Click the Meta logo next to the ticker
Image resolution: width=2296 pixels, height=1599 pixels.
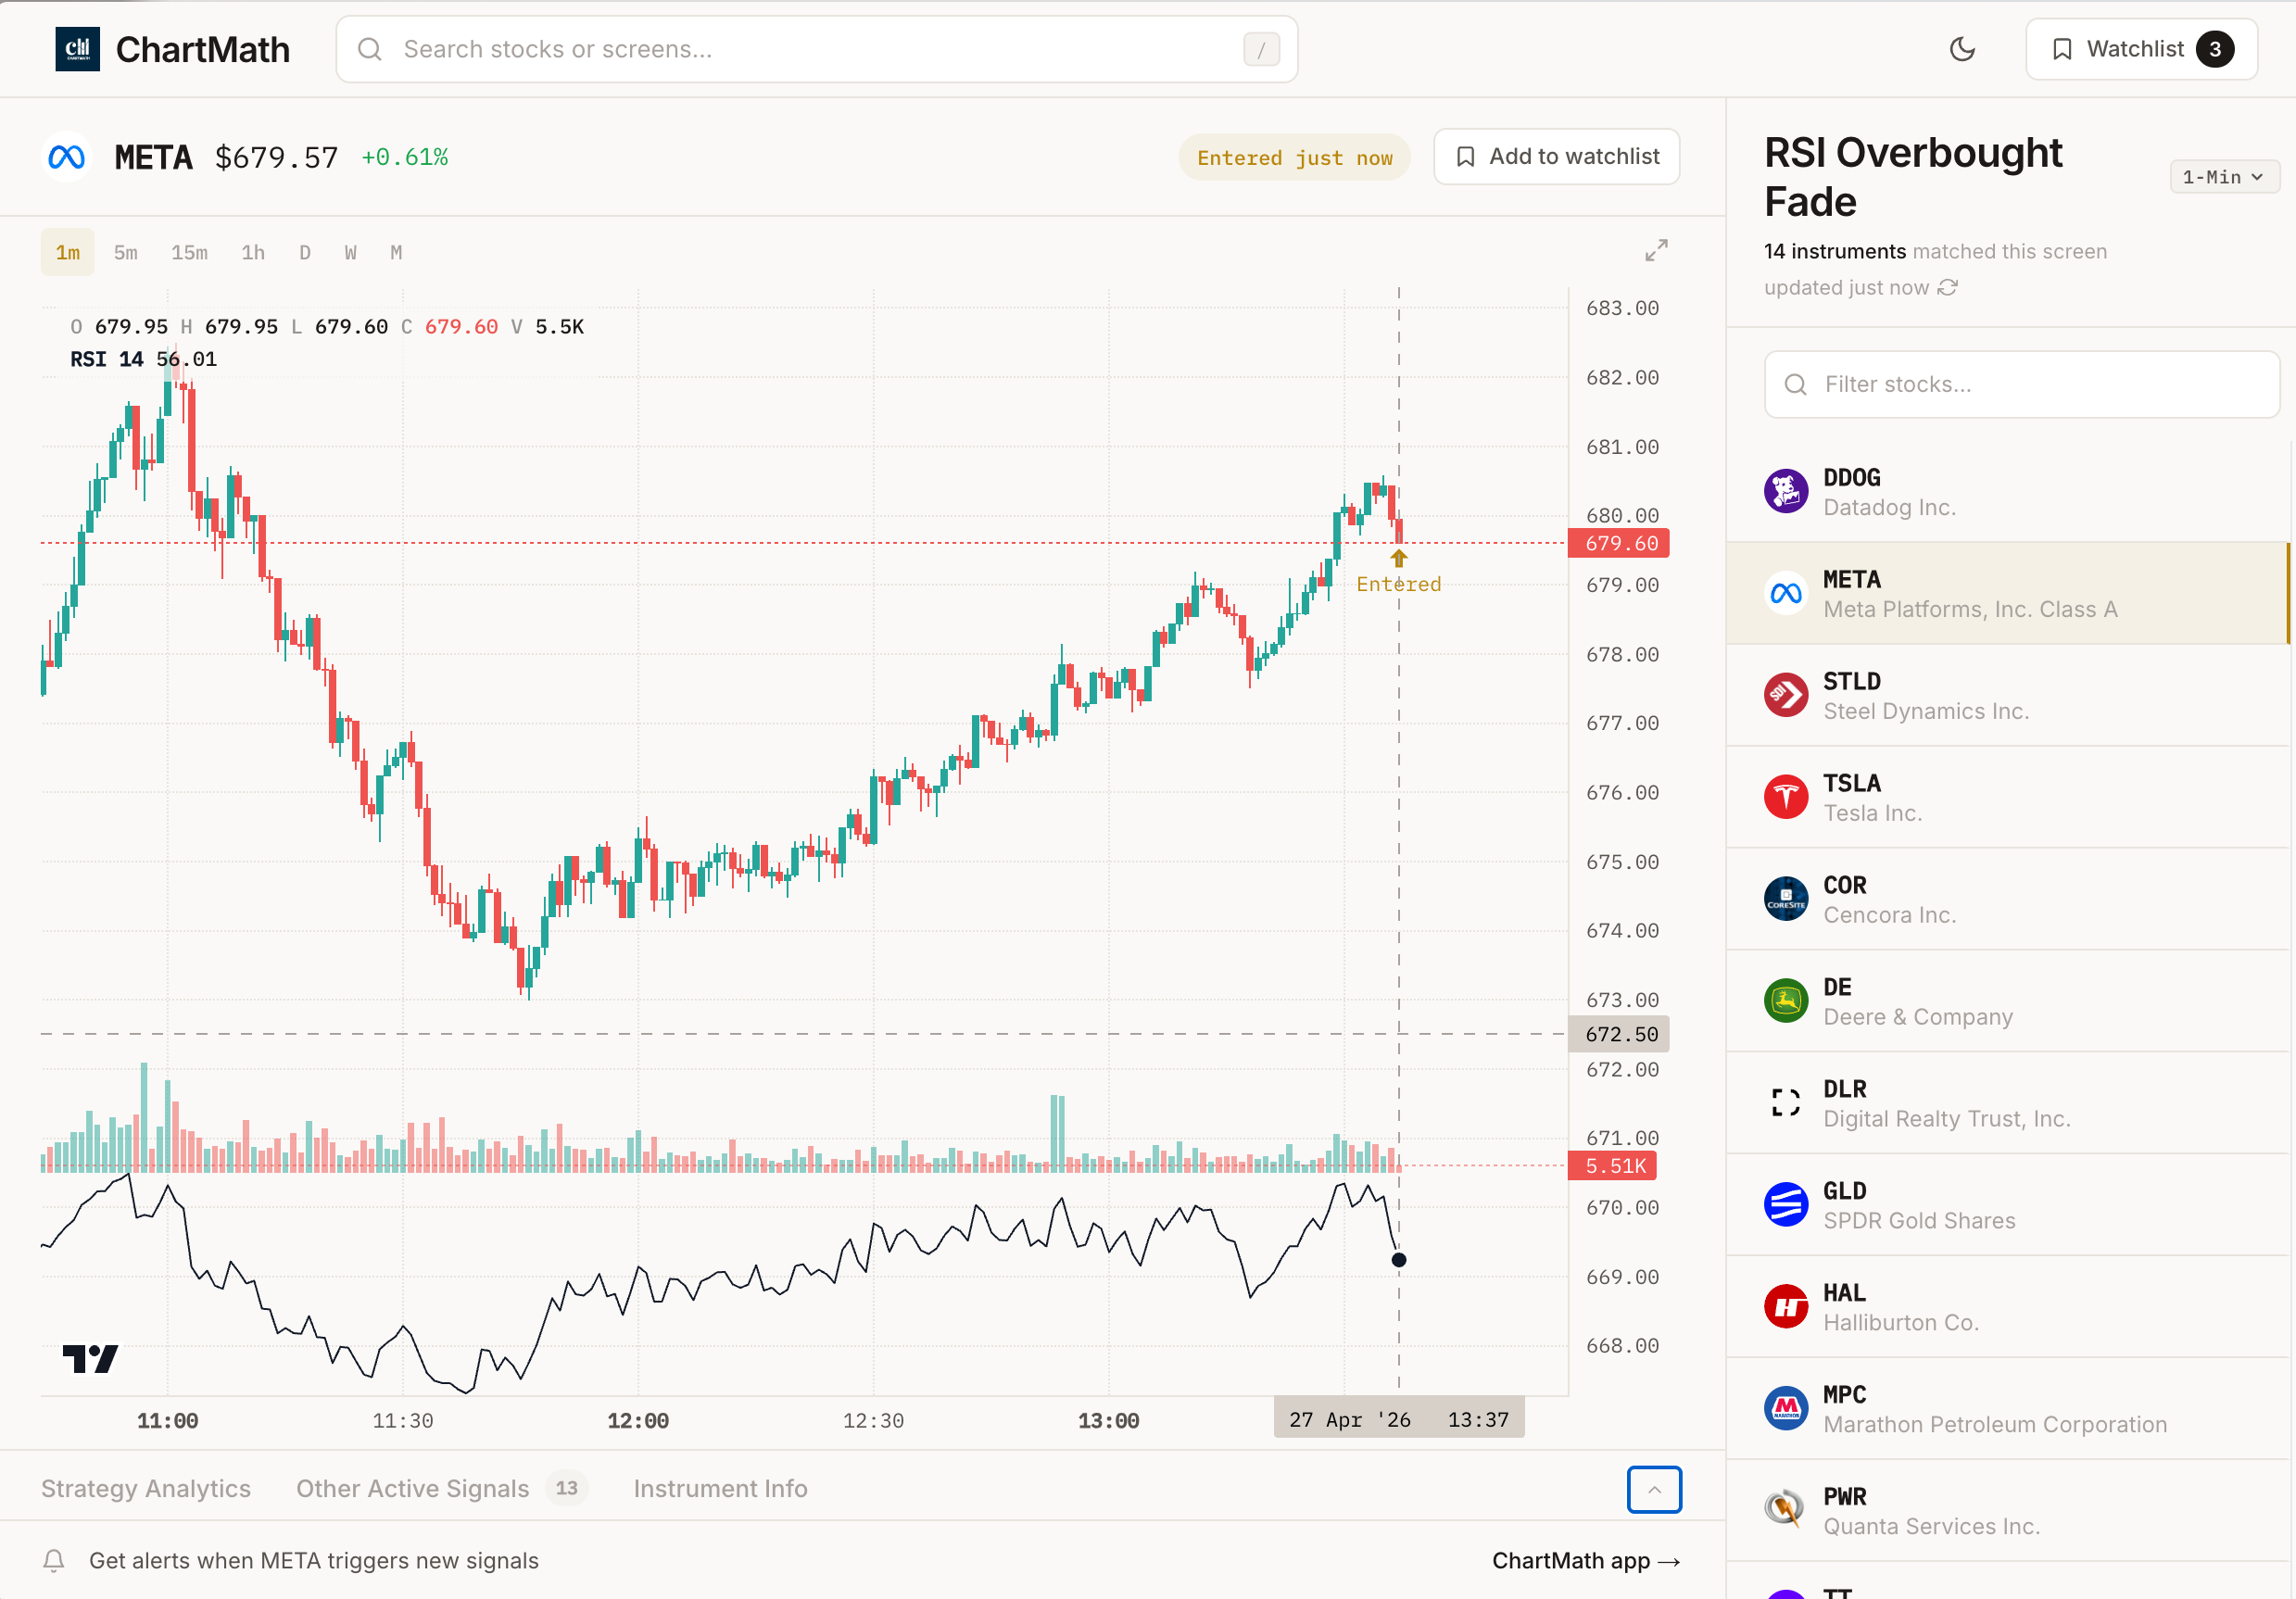click(x=66, y=156)
